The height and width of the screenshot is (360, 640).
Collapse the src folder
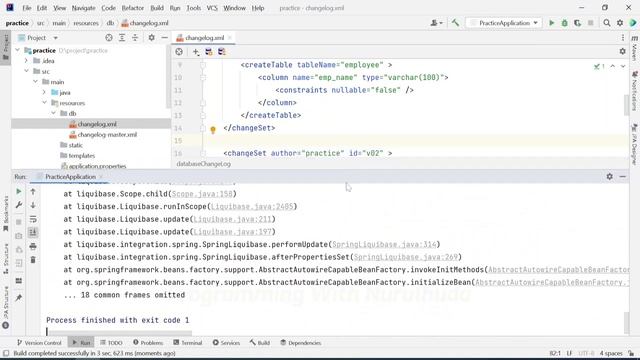point(27,71)
